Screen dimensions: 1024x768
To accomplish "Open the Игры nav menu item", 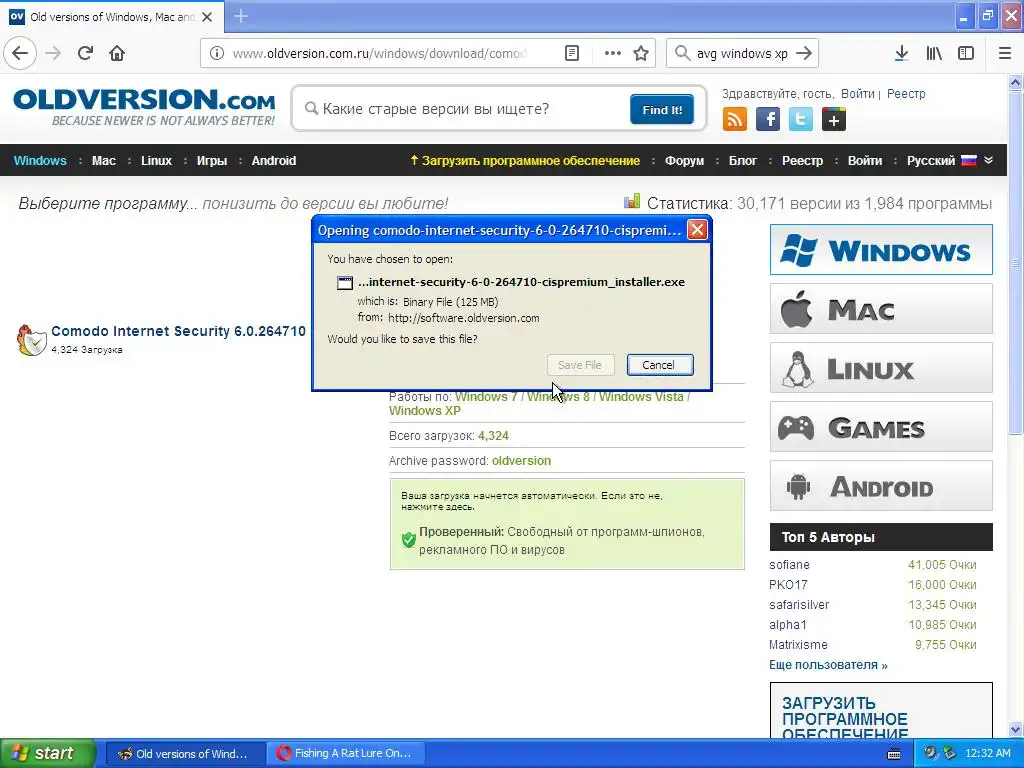I will point(212,161).
